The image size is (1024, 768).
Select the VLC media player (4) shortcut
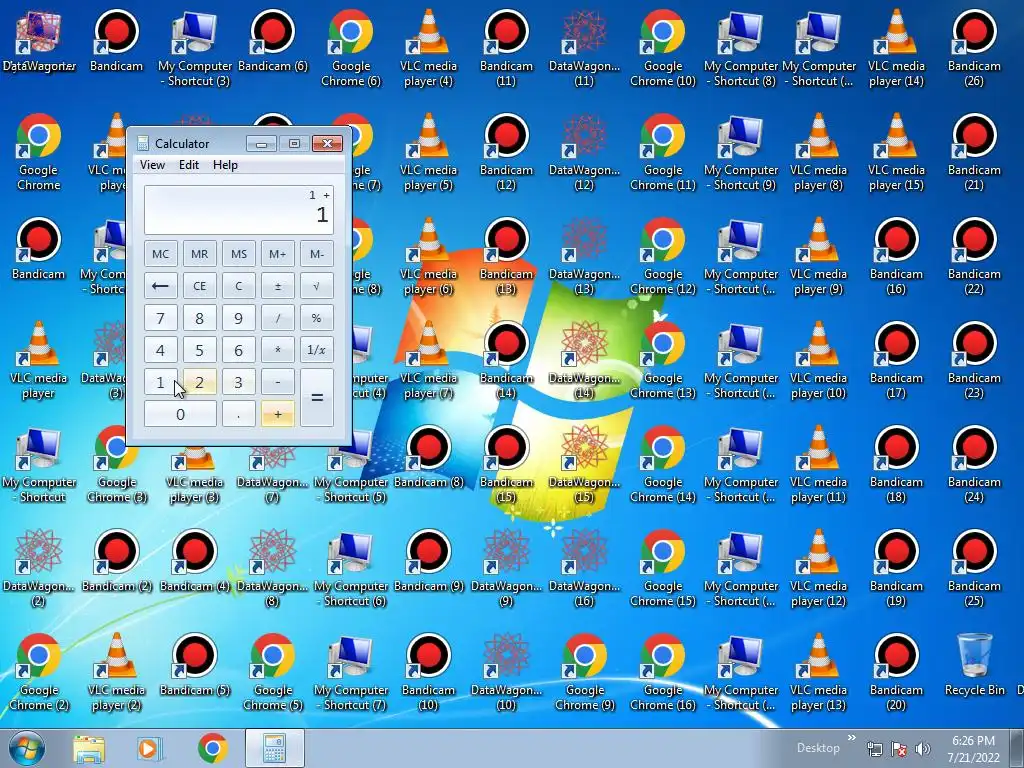coord(428,49)
